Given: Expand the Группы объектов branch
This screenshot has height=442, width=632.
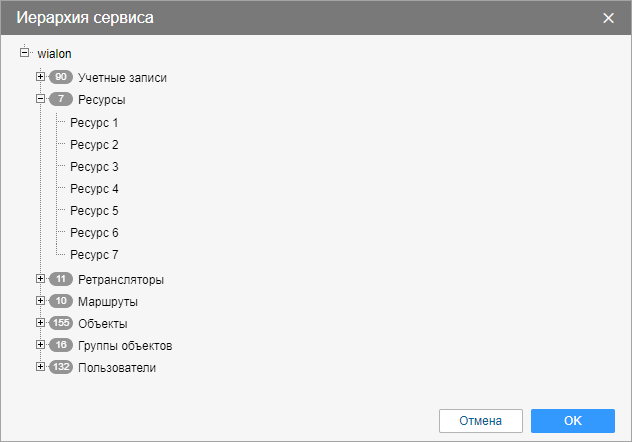Looking at the screenshot, I should click(x=40, y=345).
